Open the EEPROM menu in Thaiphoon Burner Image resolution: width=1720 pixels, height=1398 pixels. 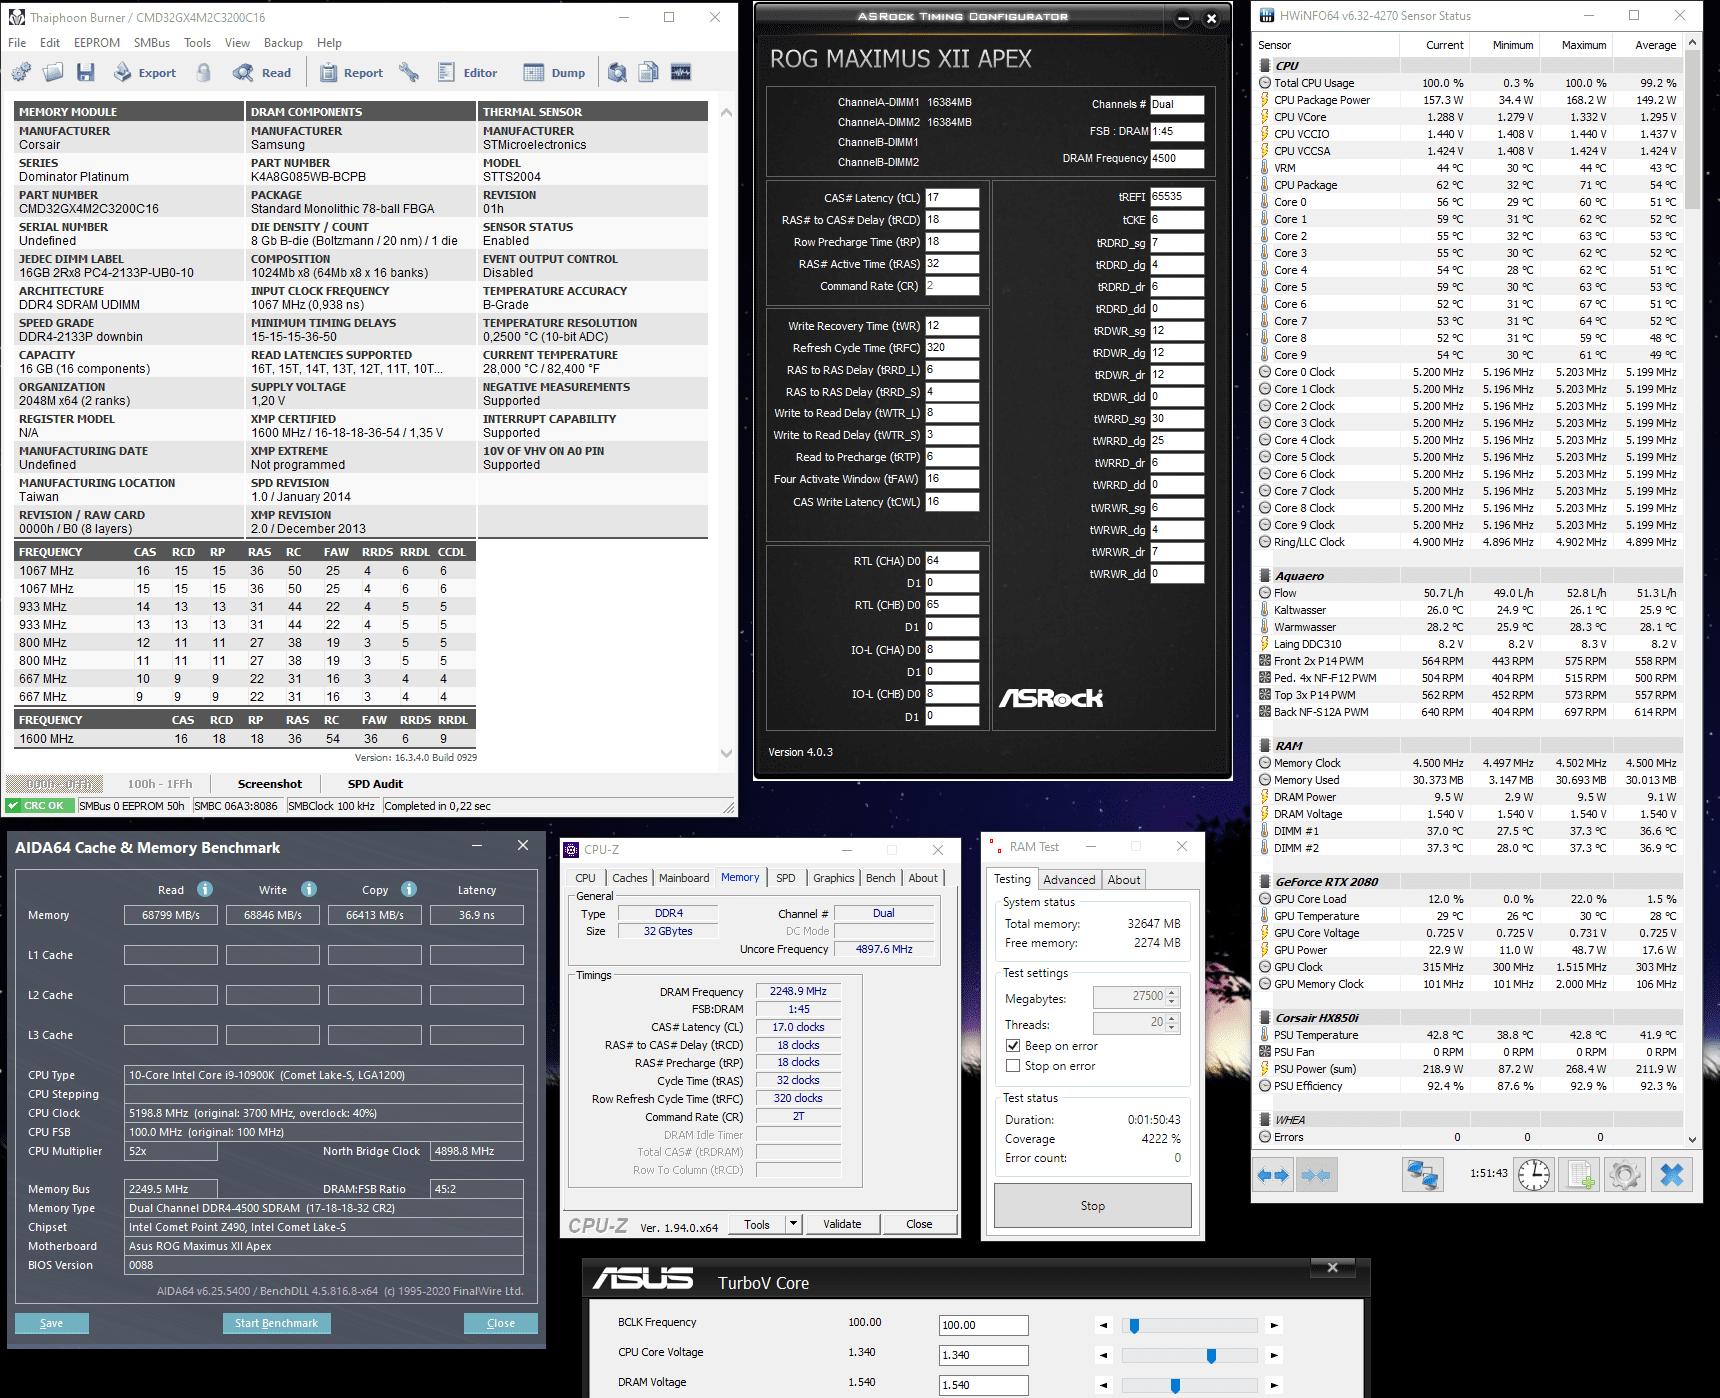tap(97, 43)
